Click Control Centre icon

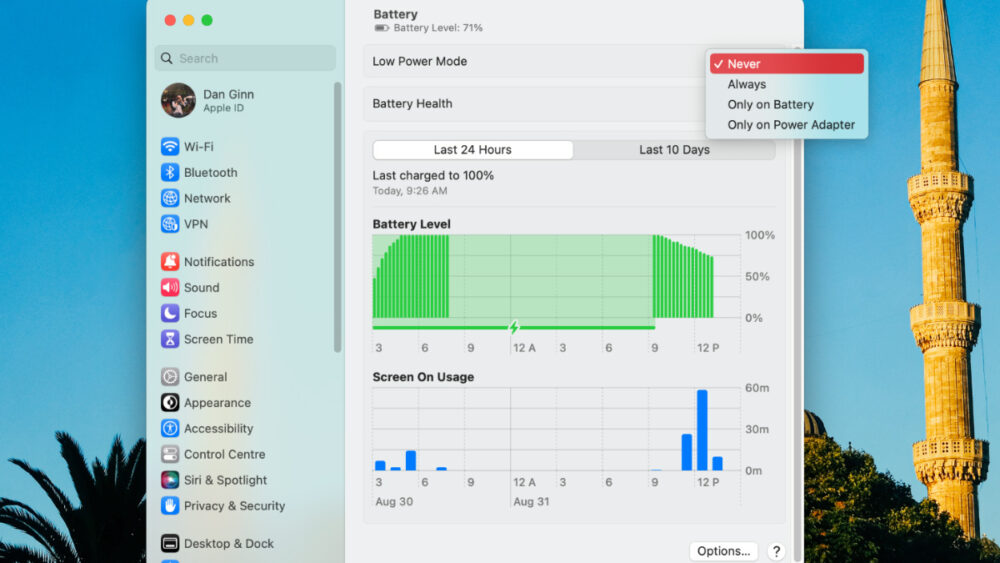point(170,454)
